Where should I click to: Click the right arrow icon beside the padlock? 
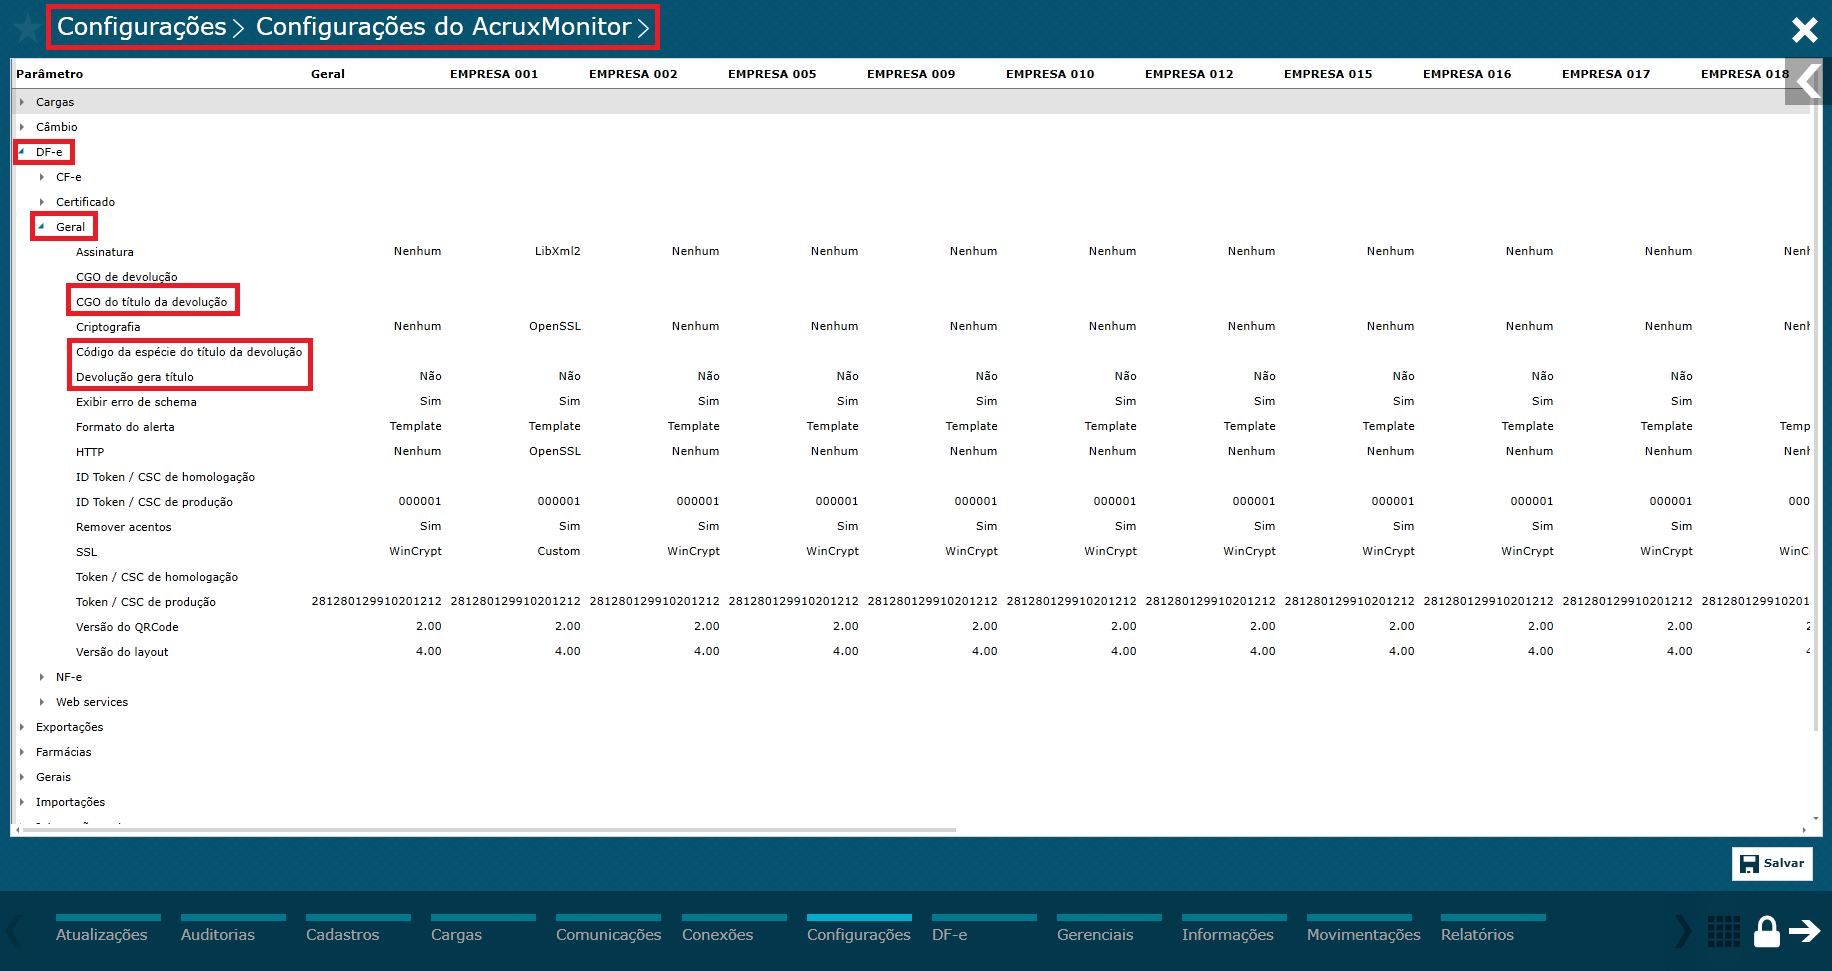[1805, 932]
